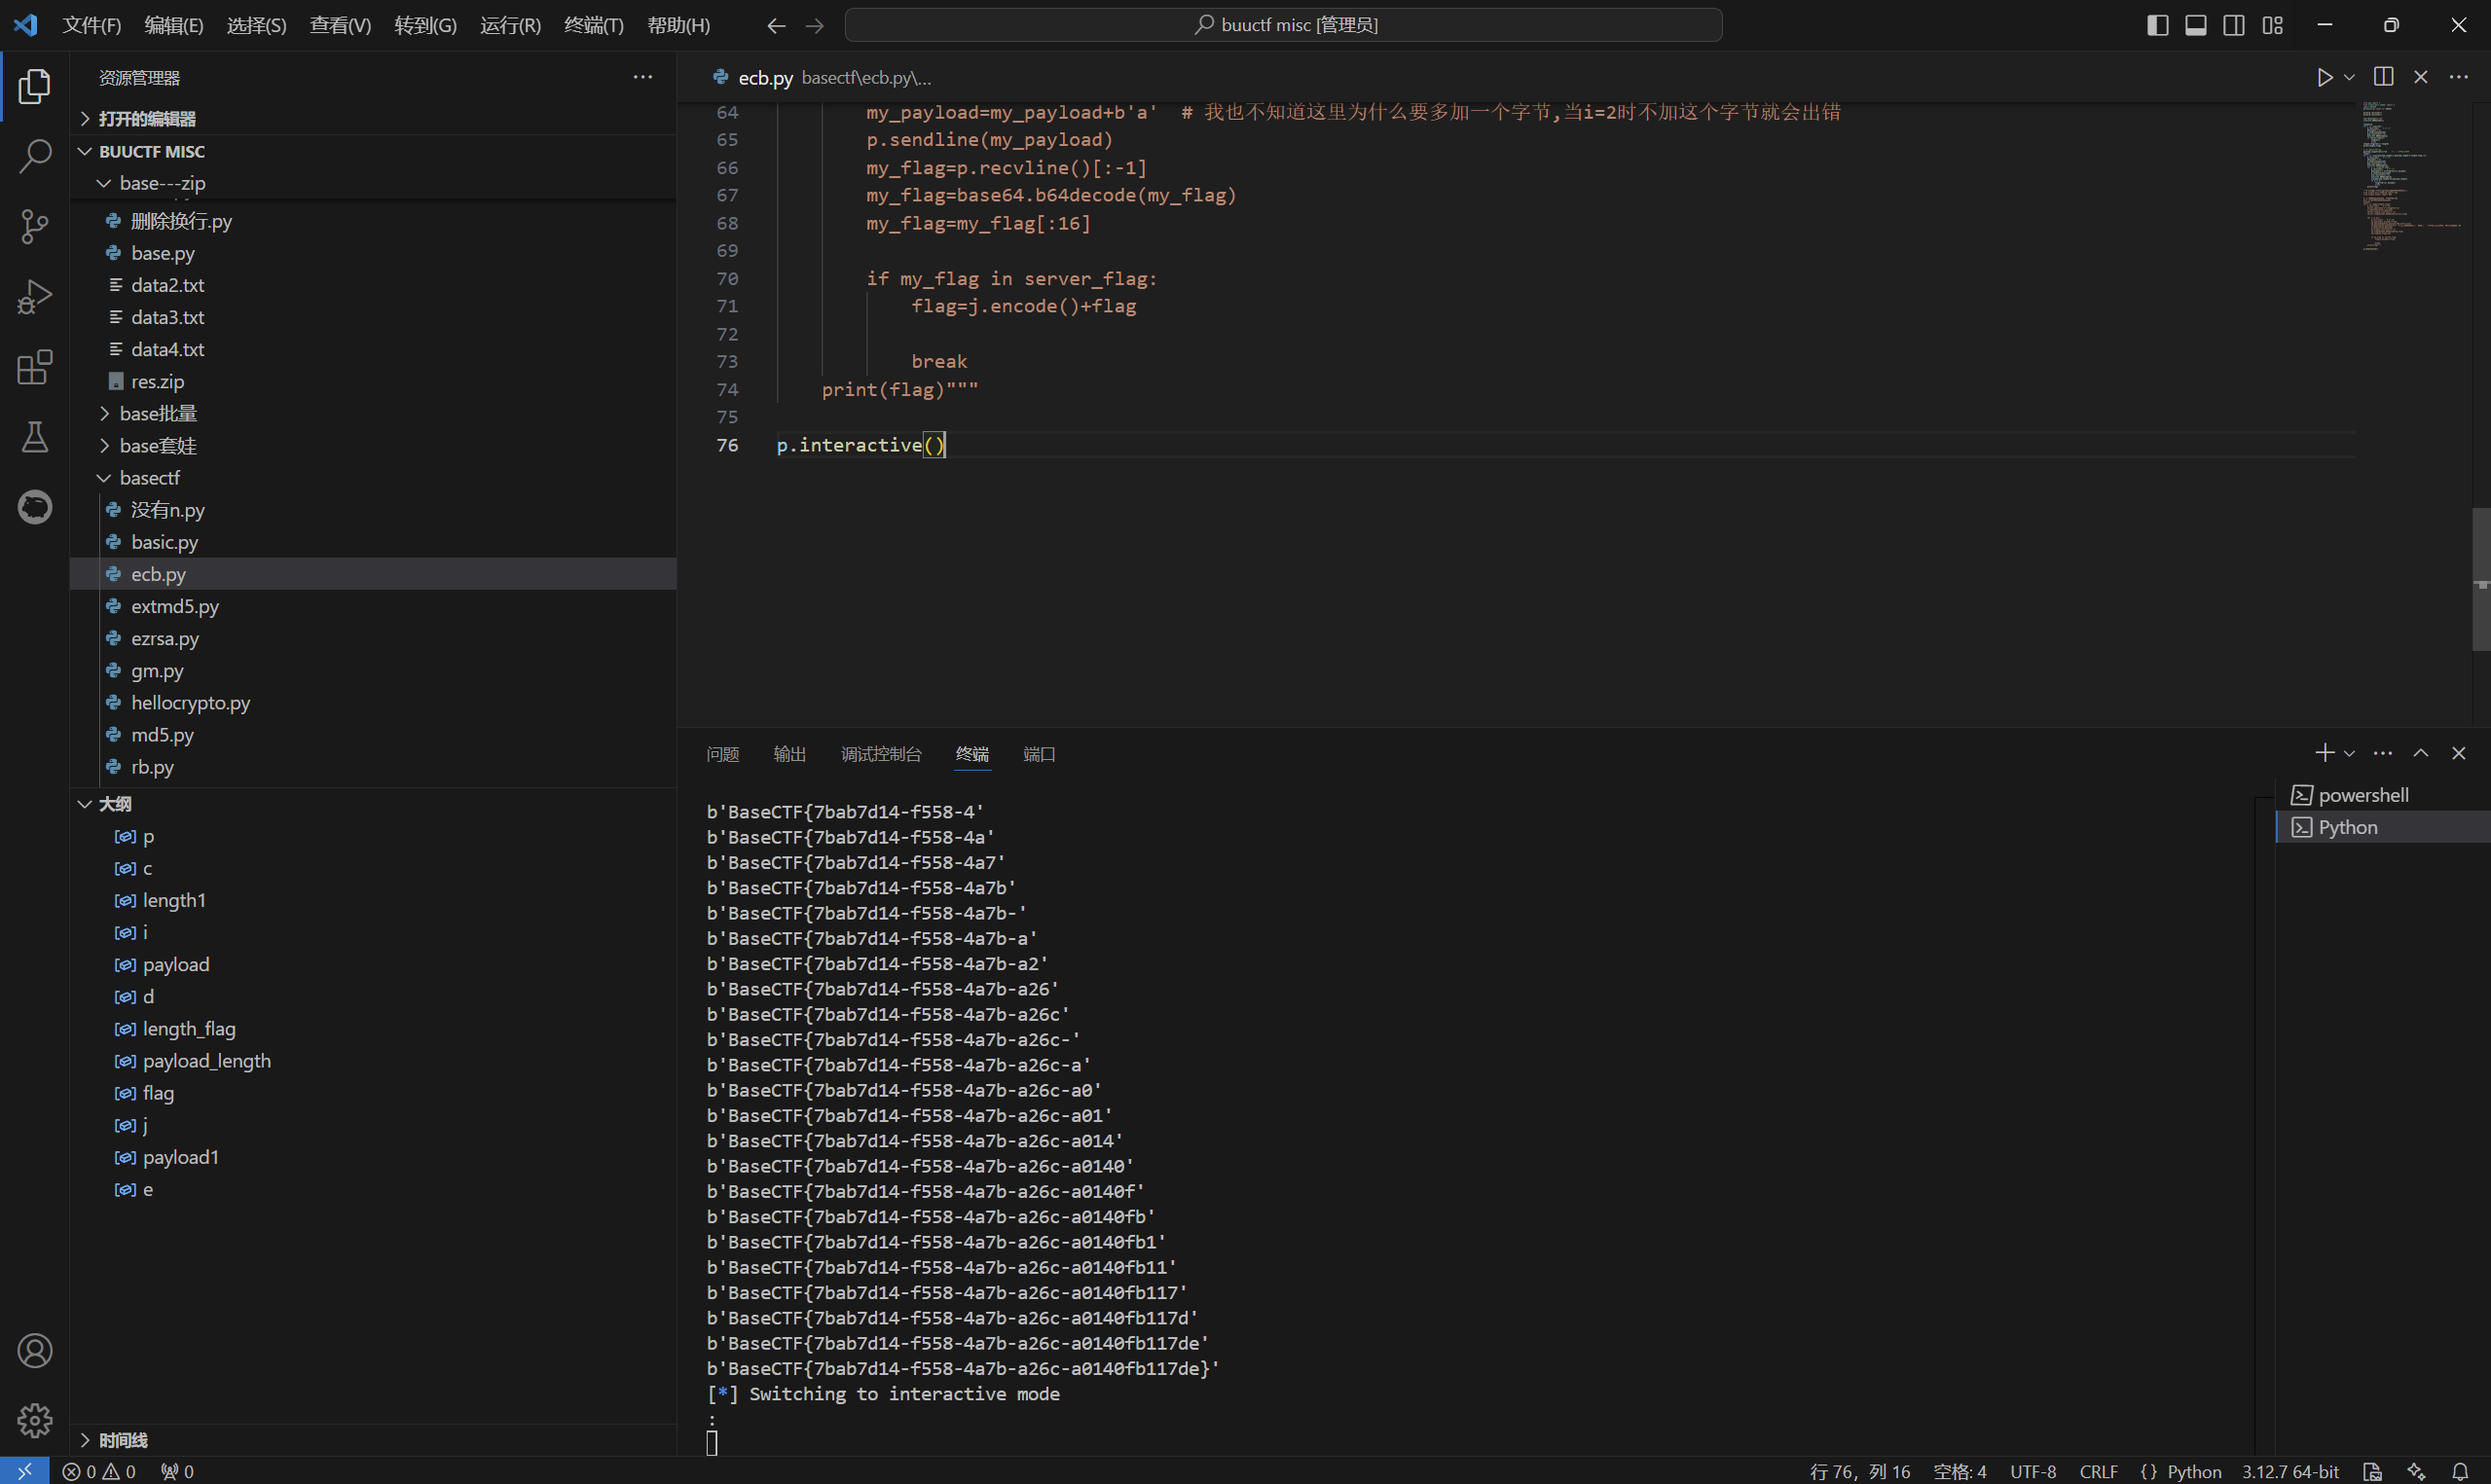Click the editor vertical scrollbar thumb
This screenshot has height=1484, width=2491.
pos(2481,580)
